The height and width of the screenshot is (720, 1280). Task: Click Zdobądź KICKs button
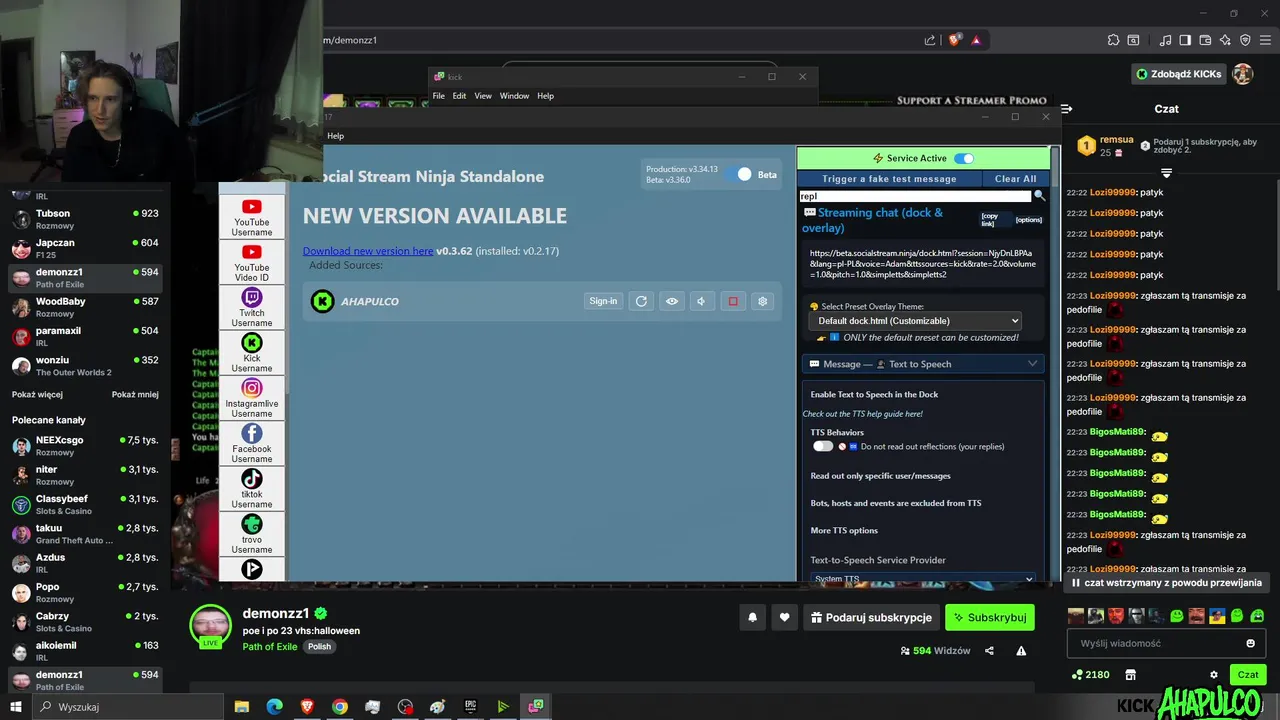coord(1178,74)
